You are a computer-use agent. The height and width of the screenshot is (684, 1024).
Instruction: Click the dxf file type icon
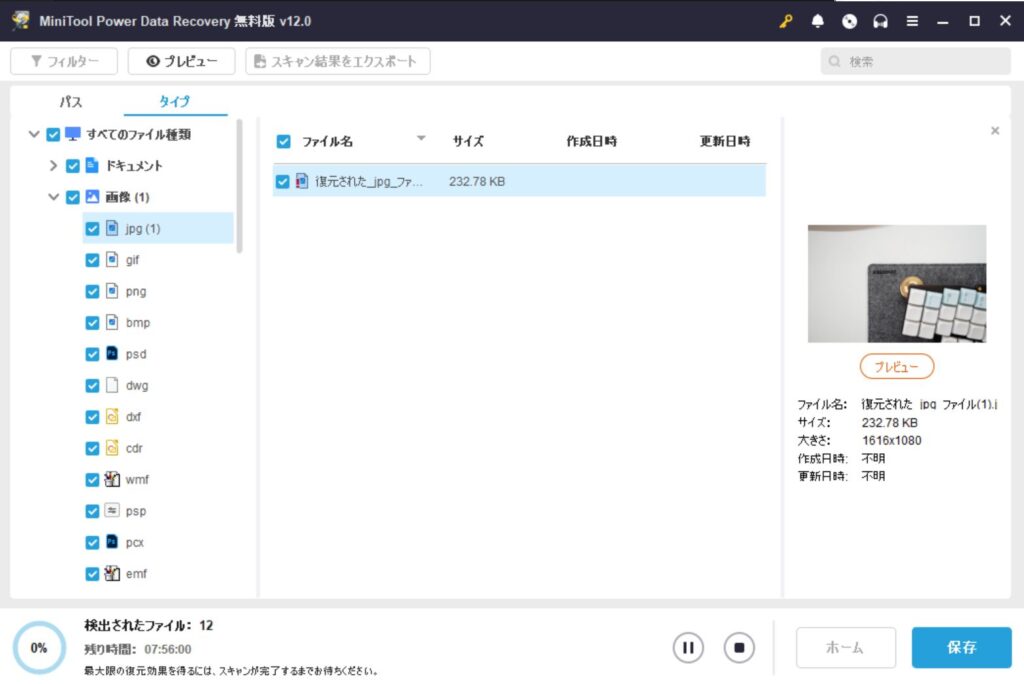[112, 416]
